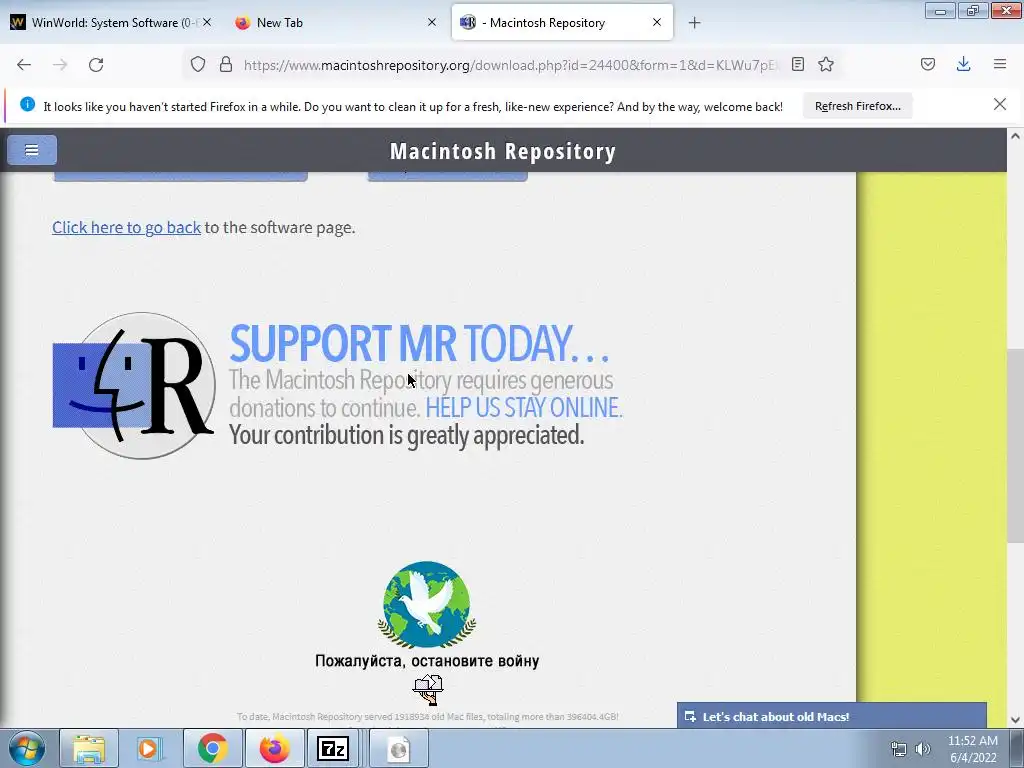Go back using Firefox back arrow
This screenshot has width=1024, height=768.
tap(24, 65)
